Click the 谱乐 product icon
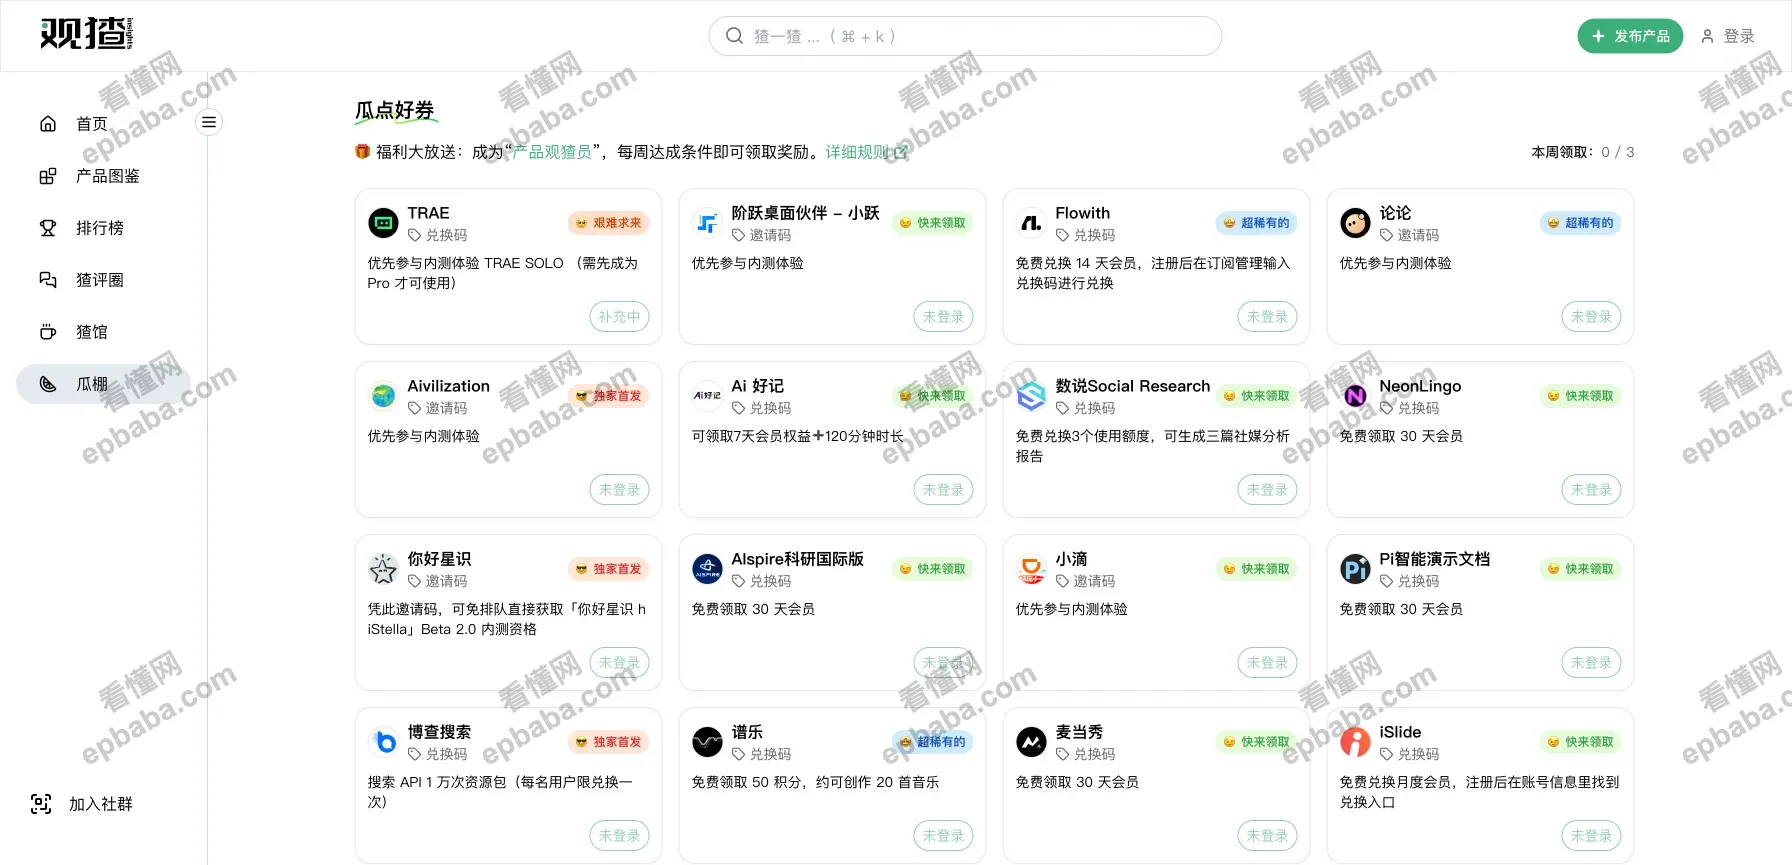 707,742
